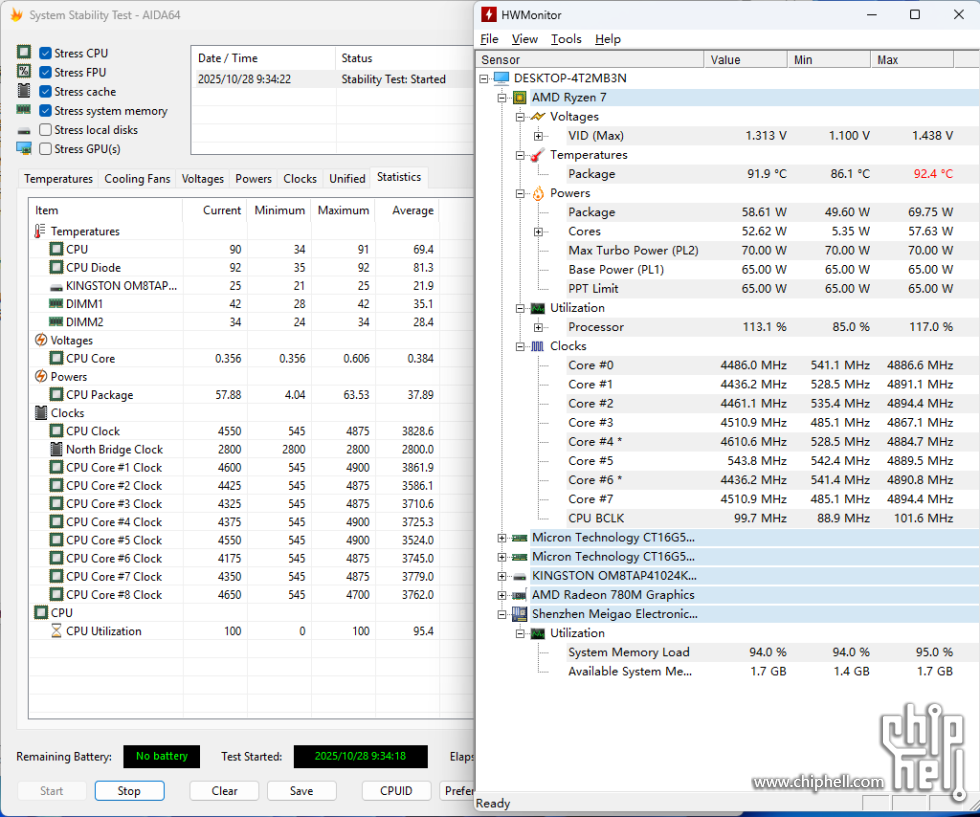Click the Powers flame icon in HWMonitor
980x817 pixels.
538,193
